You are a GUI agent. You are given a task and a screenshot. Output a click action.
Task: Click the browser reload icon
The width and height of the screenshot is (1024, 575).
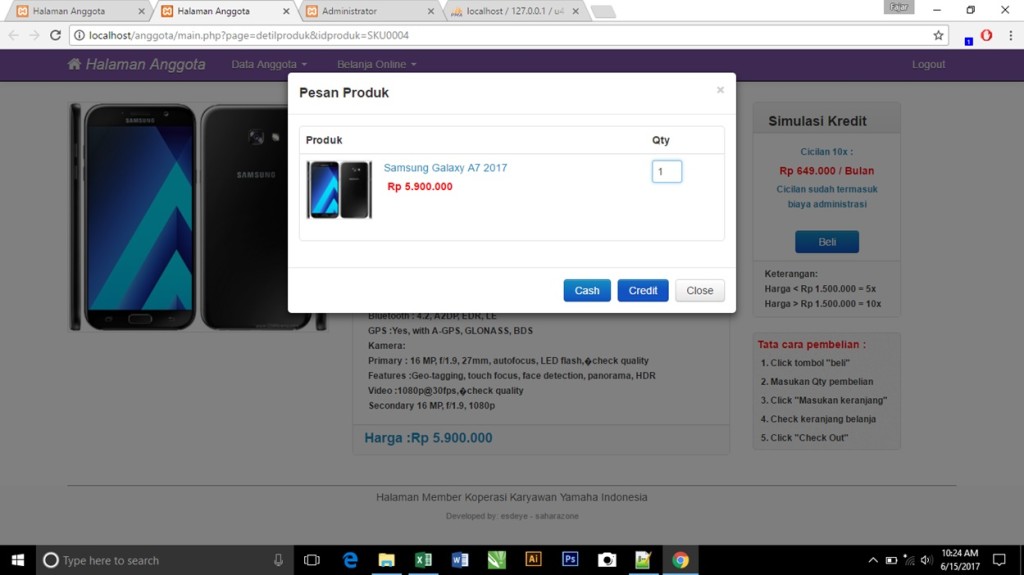coord(56,35)
